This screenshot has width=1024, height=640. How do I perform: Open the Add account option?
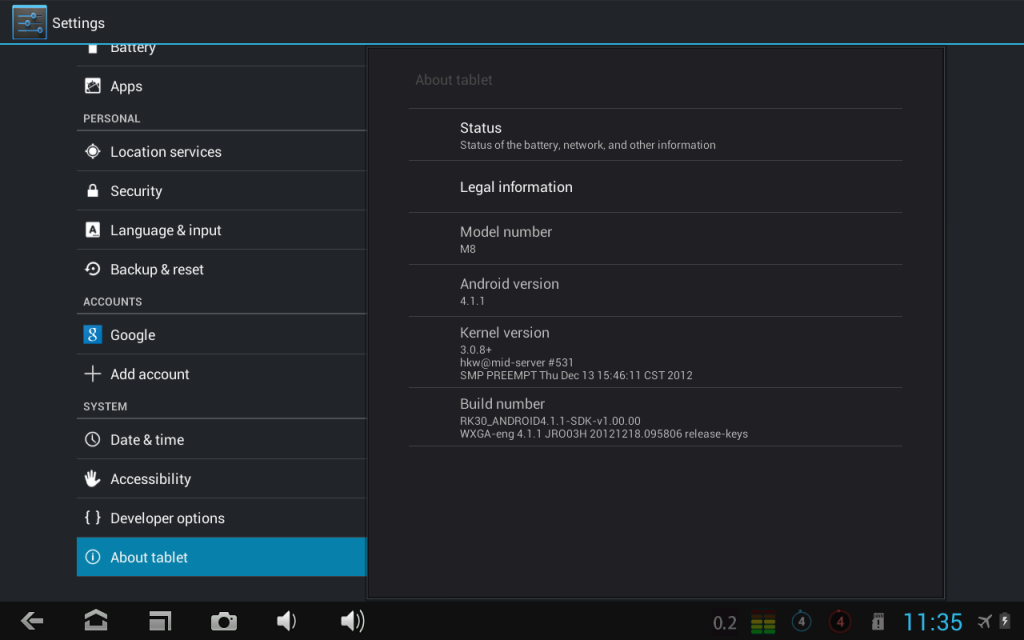point(221,374)
